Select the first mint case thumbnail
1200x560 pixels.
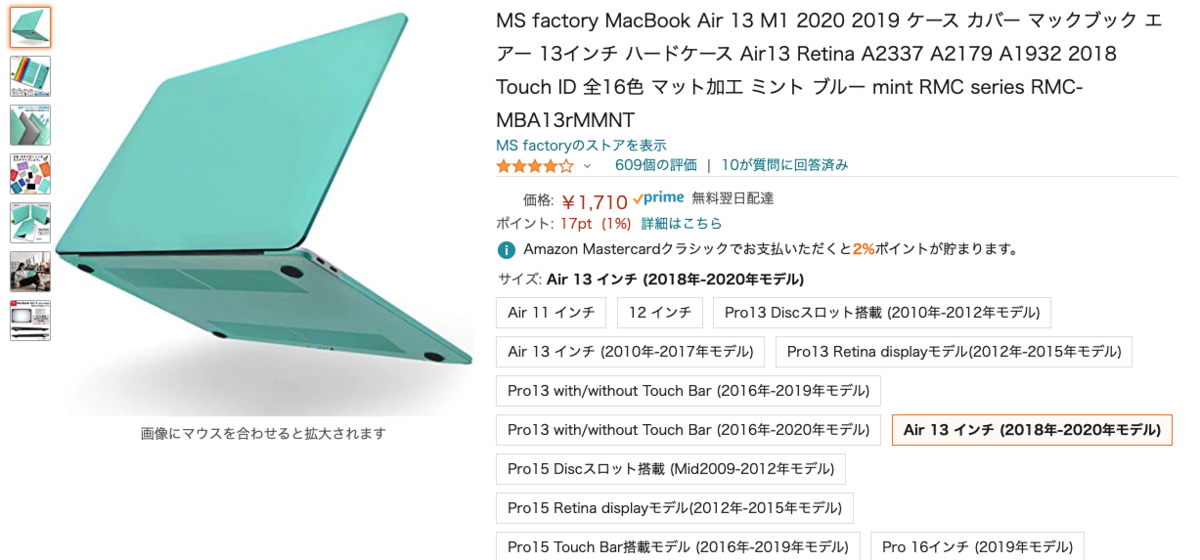click(30, 28)
